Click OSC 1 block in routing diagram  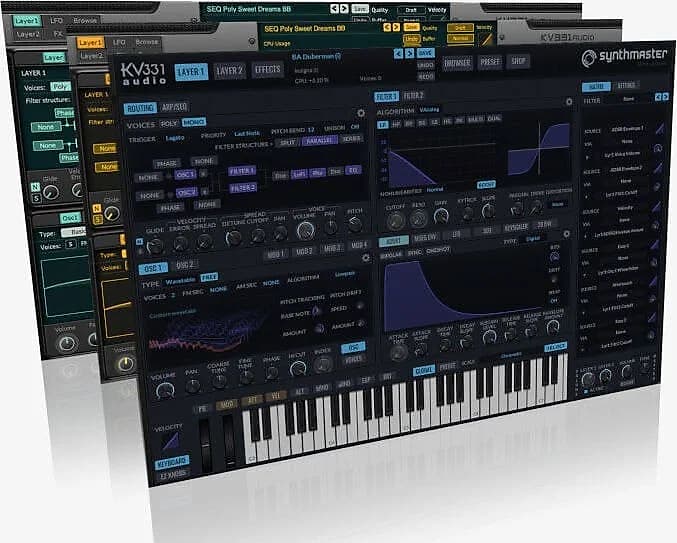pos(186,174)
